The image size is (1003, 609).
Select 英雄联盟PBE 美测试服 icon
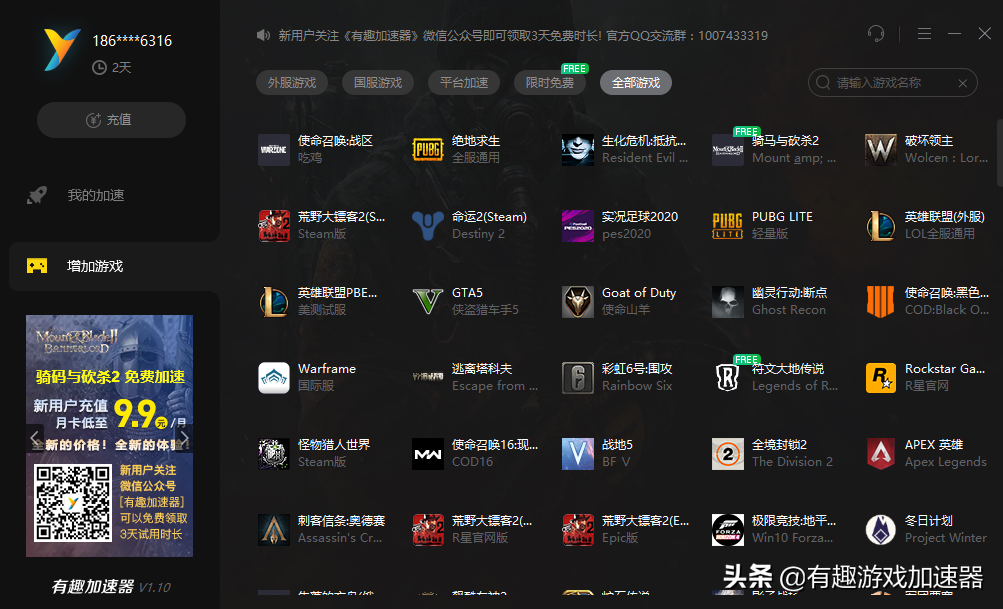click(274, 302)
